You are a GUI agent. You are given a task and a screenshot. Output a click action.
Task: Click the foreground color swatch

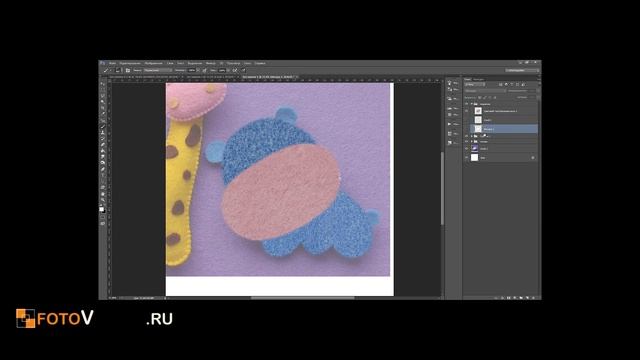coord(101,208)
